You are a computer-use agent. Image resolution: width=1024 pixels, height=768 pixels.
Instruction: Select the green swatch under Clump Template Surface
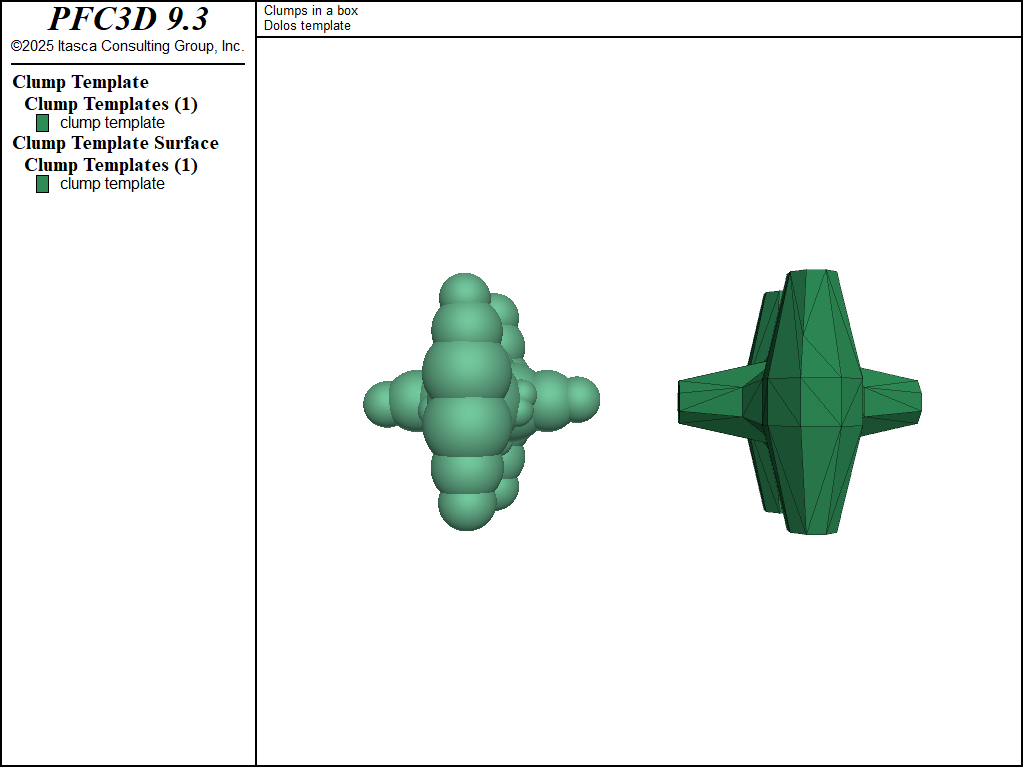click(42, 184)
